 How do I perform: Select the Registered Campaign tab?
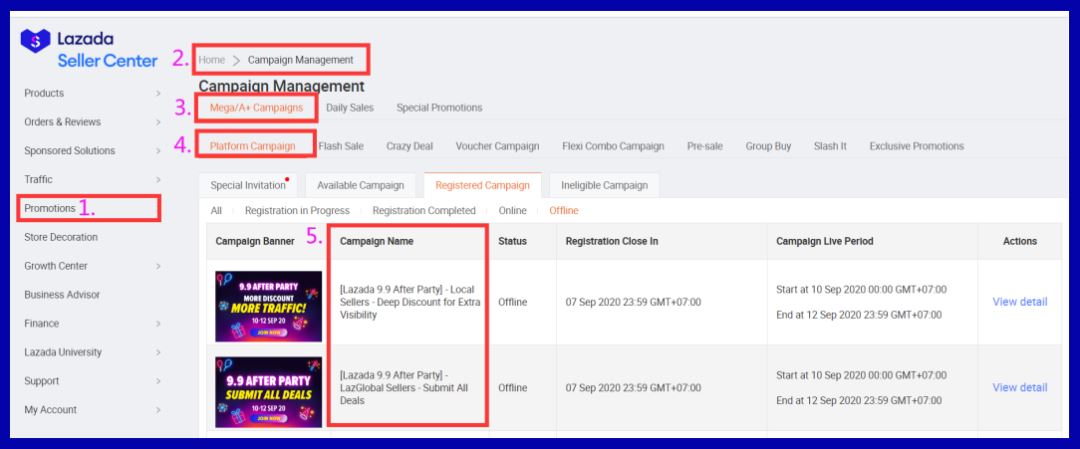pos(483,185)
